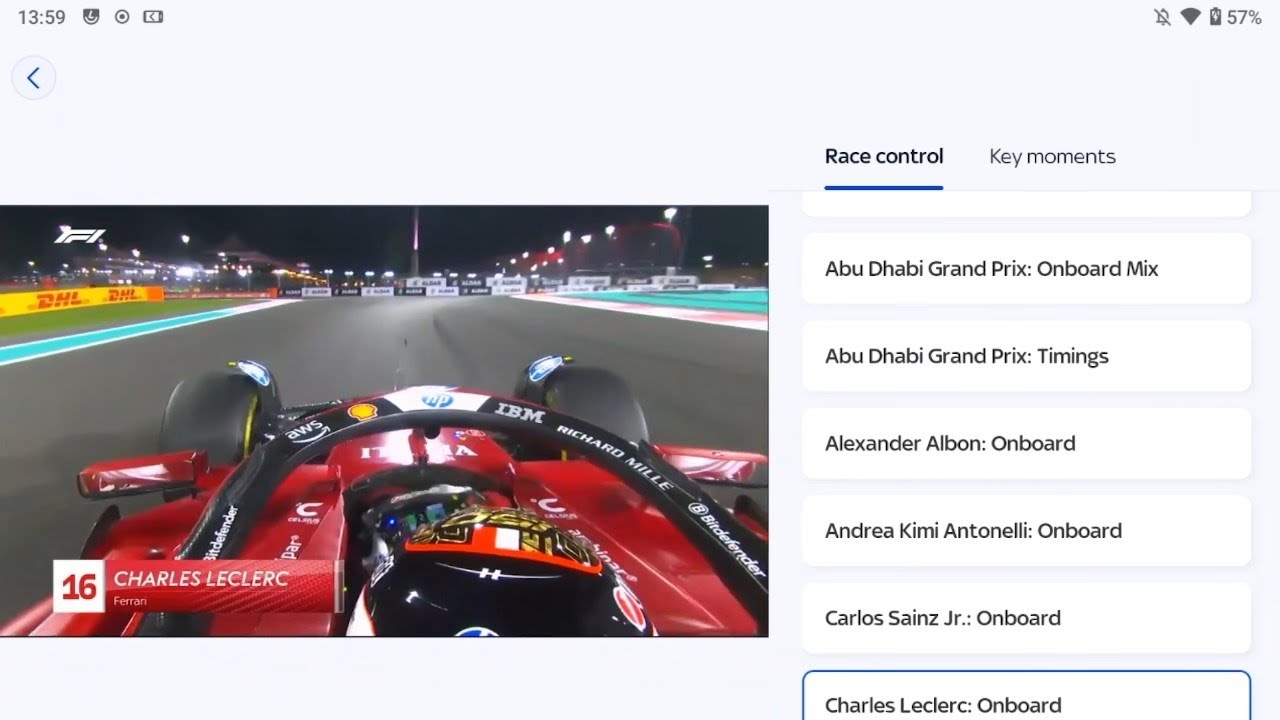Tap the battery charging icon

[x=1215, y=17]
